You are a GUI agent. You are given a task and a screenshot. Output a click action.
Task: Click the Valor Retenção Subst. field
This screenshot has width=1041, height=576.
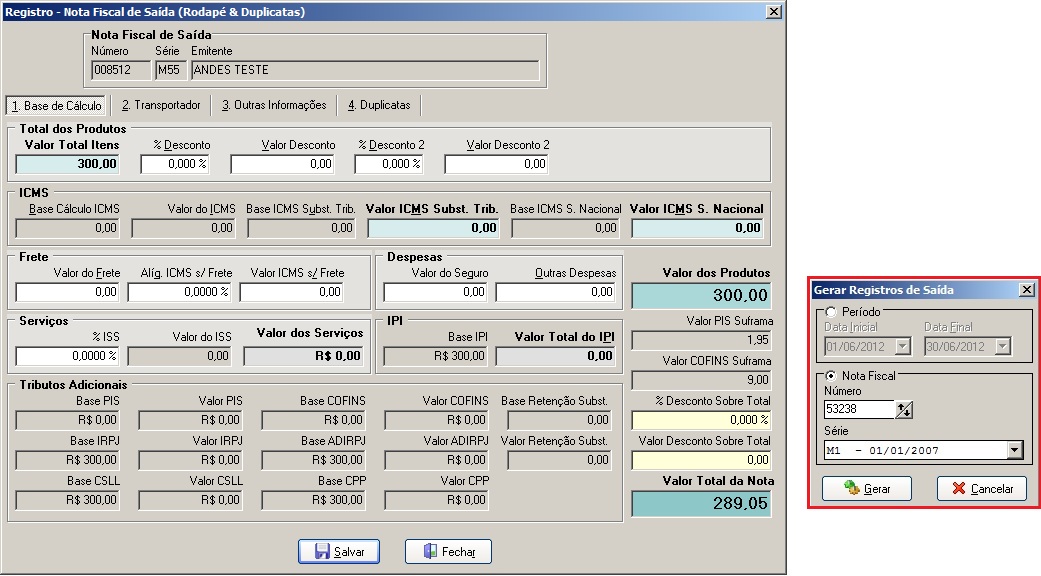point(559,460)
